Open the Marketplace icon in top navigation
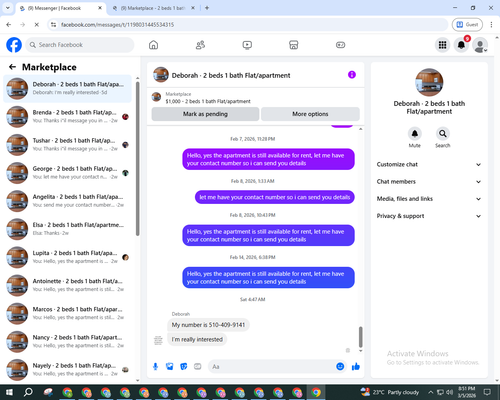This screenshot has width=500, height=400. click(294, 45)
